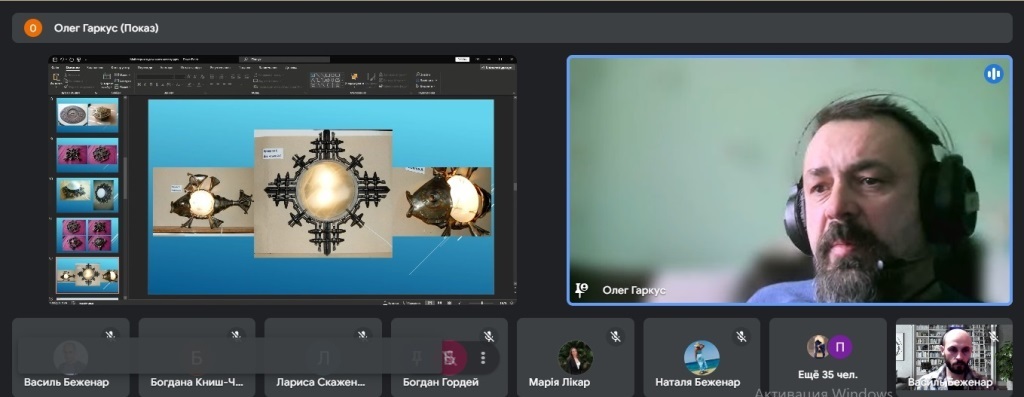Click the blue audio activity indicator on Олег Гаркус's video

(993, 74)
